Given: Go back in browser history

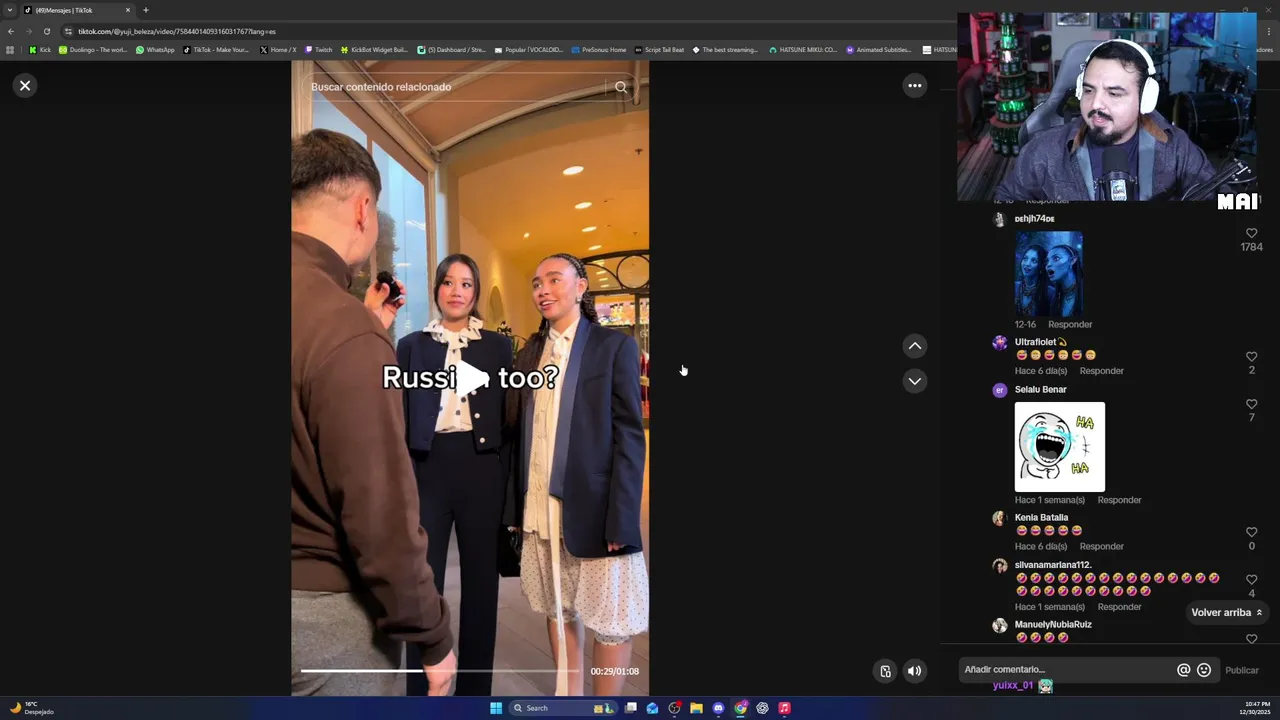Looking at the screenshot, I should coord(11,31).
